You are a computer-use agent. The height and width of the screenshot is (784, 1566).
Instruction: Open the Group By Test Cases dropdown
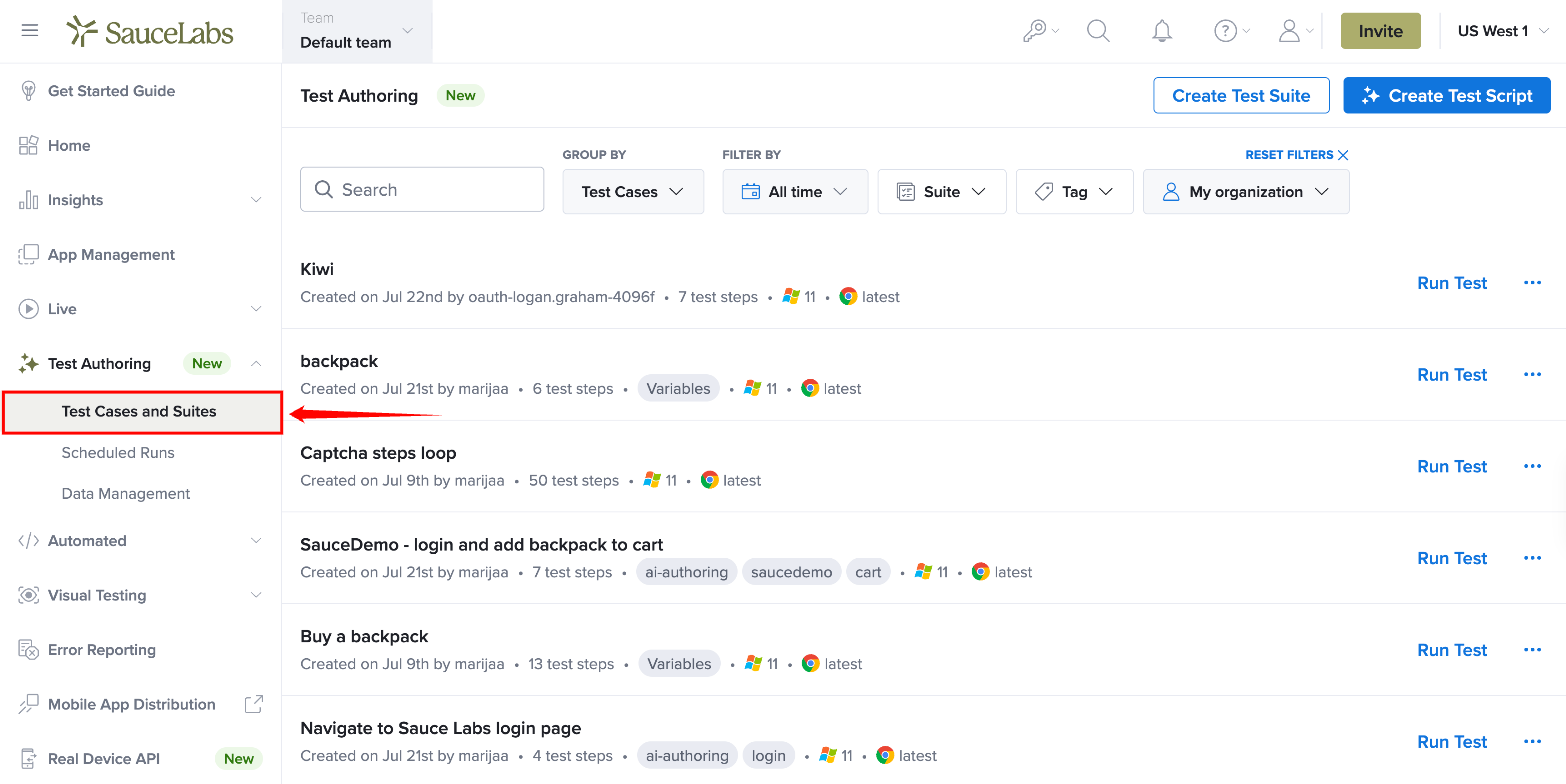click(633, 192)
